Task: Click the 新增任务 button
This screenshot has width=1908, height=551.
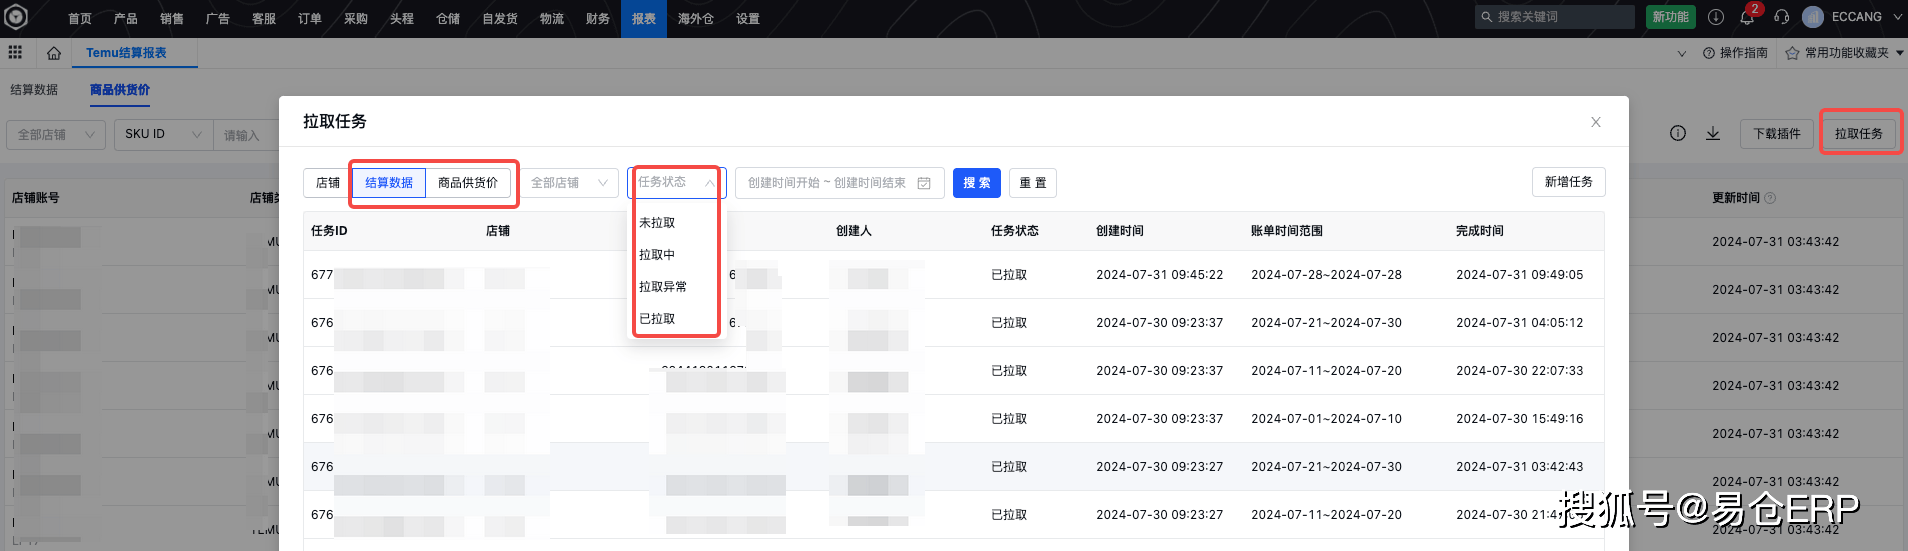Action: (x=1568, y=182)
